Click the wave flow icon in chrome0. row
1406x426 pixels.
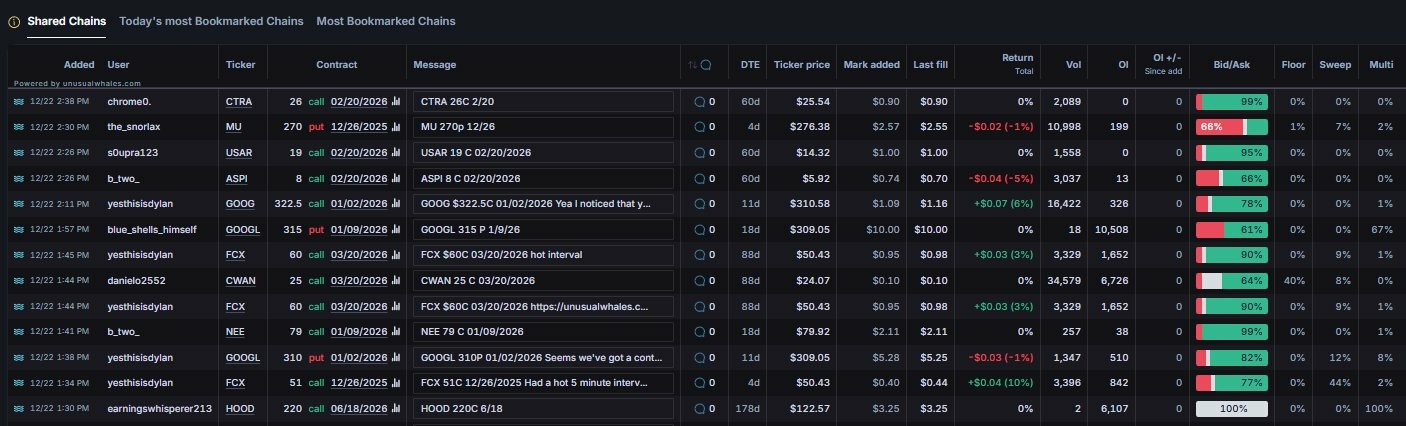tap(18, 101)
